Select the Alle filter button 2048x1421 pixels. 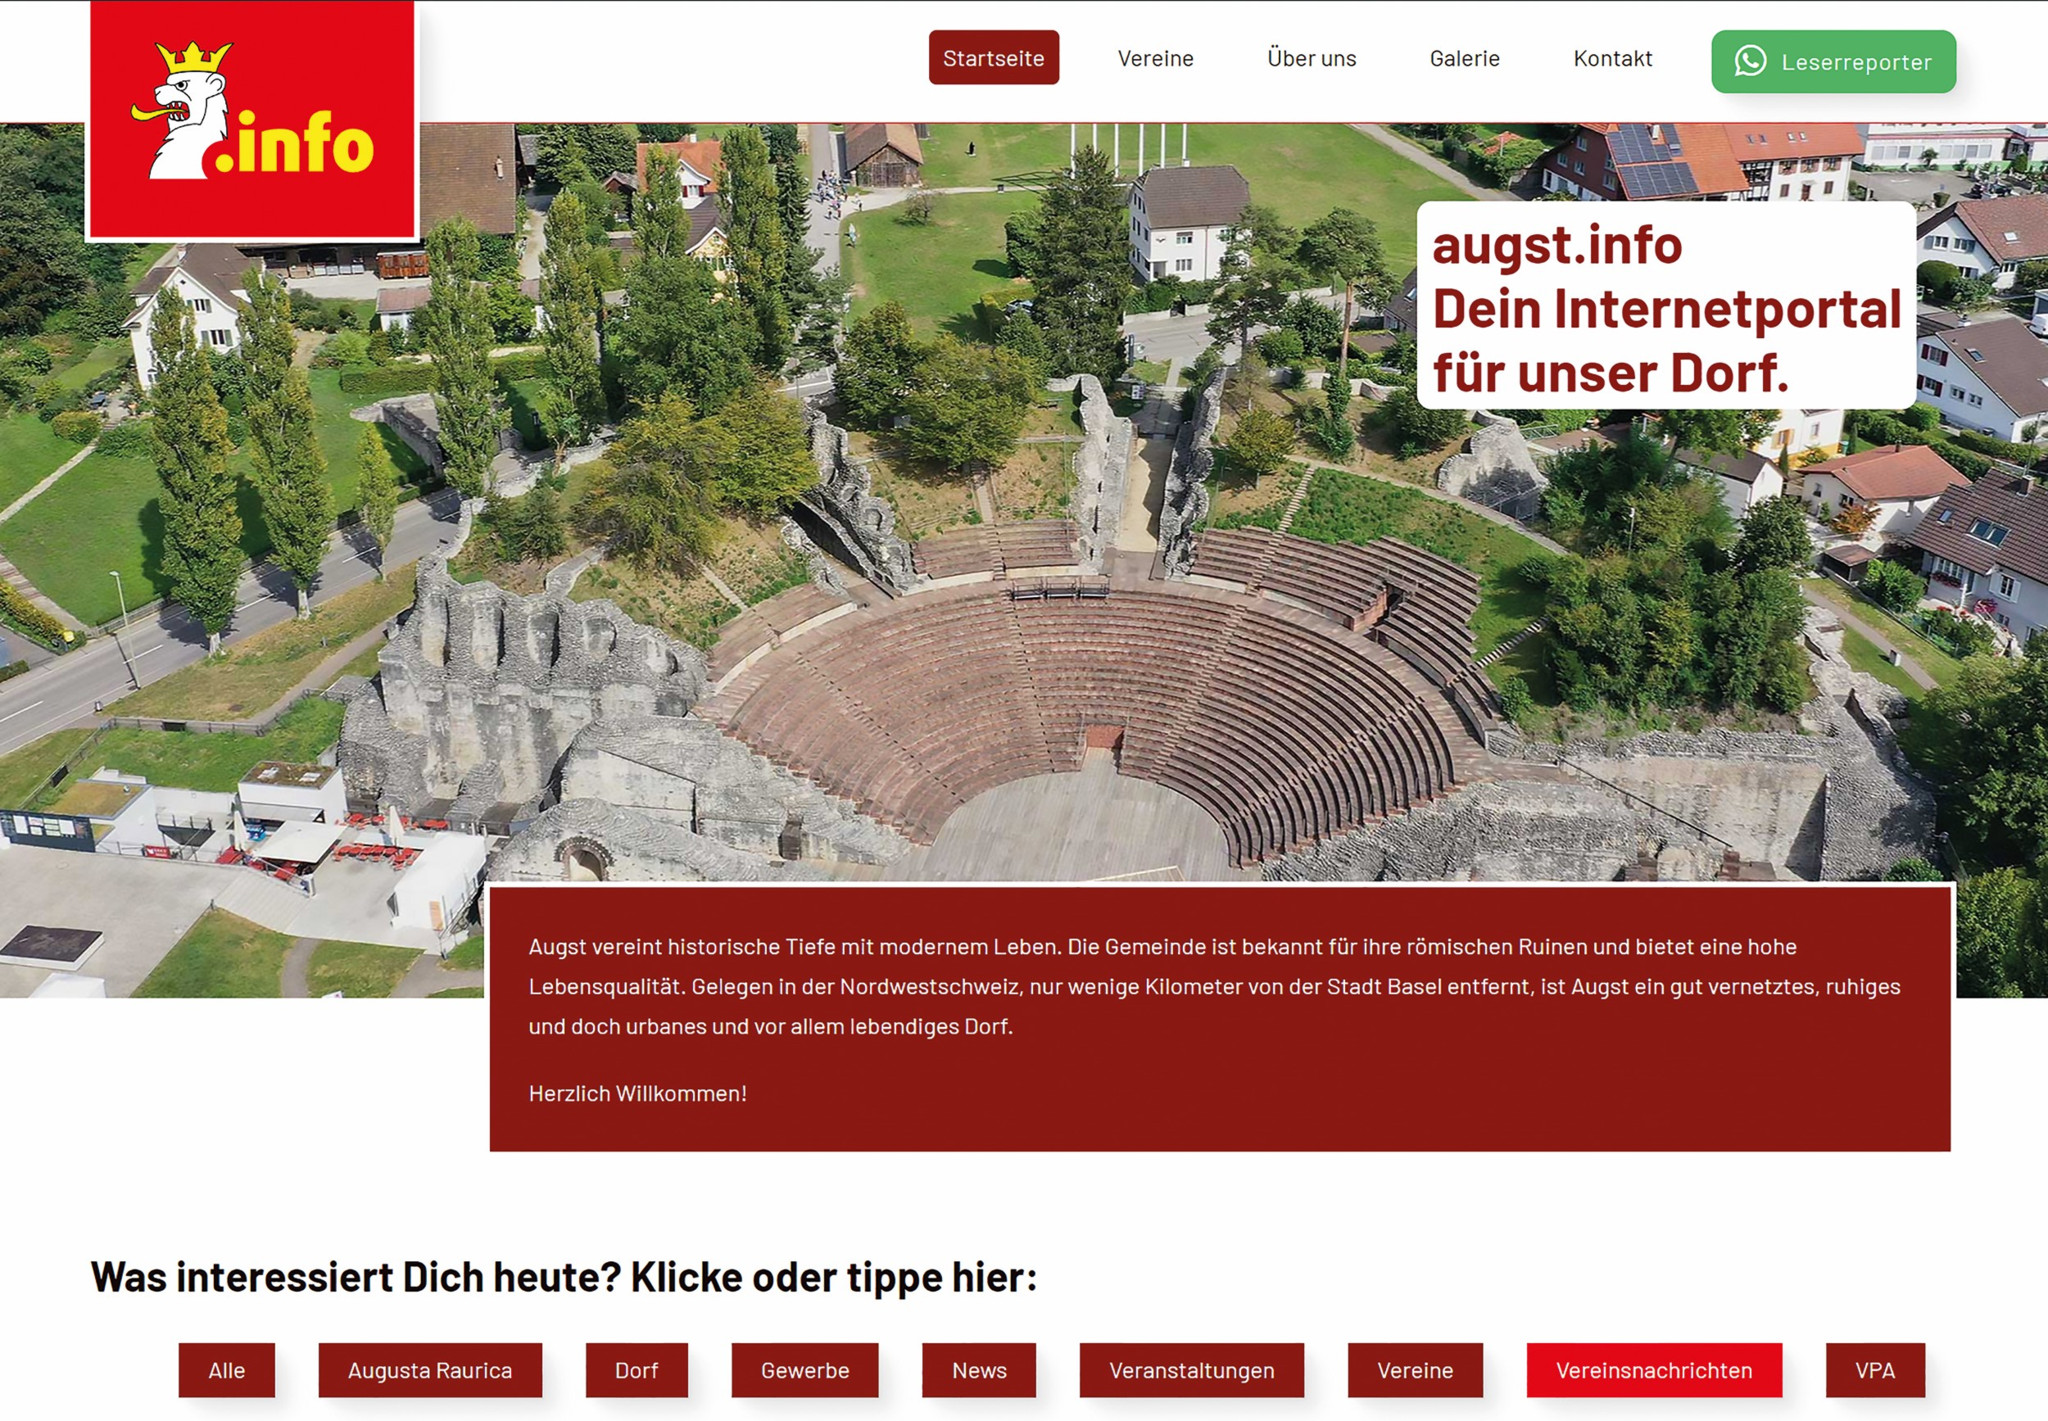(x=225, y=1371)
